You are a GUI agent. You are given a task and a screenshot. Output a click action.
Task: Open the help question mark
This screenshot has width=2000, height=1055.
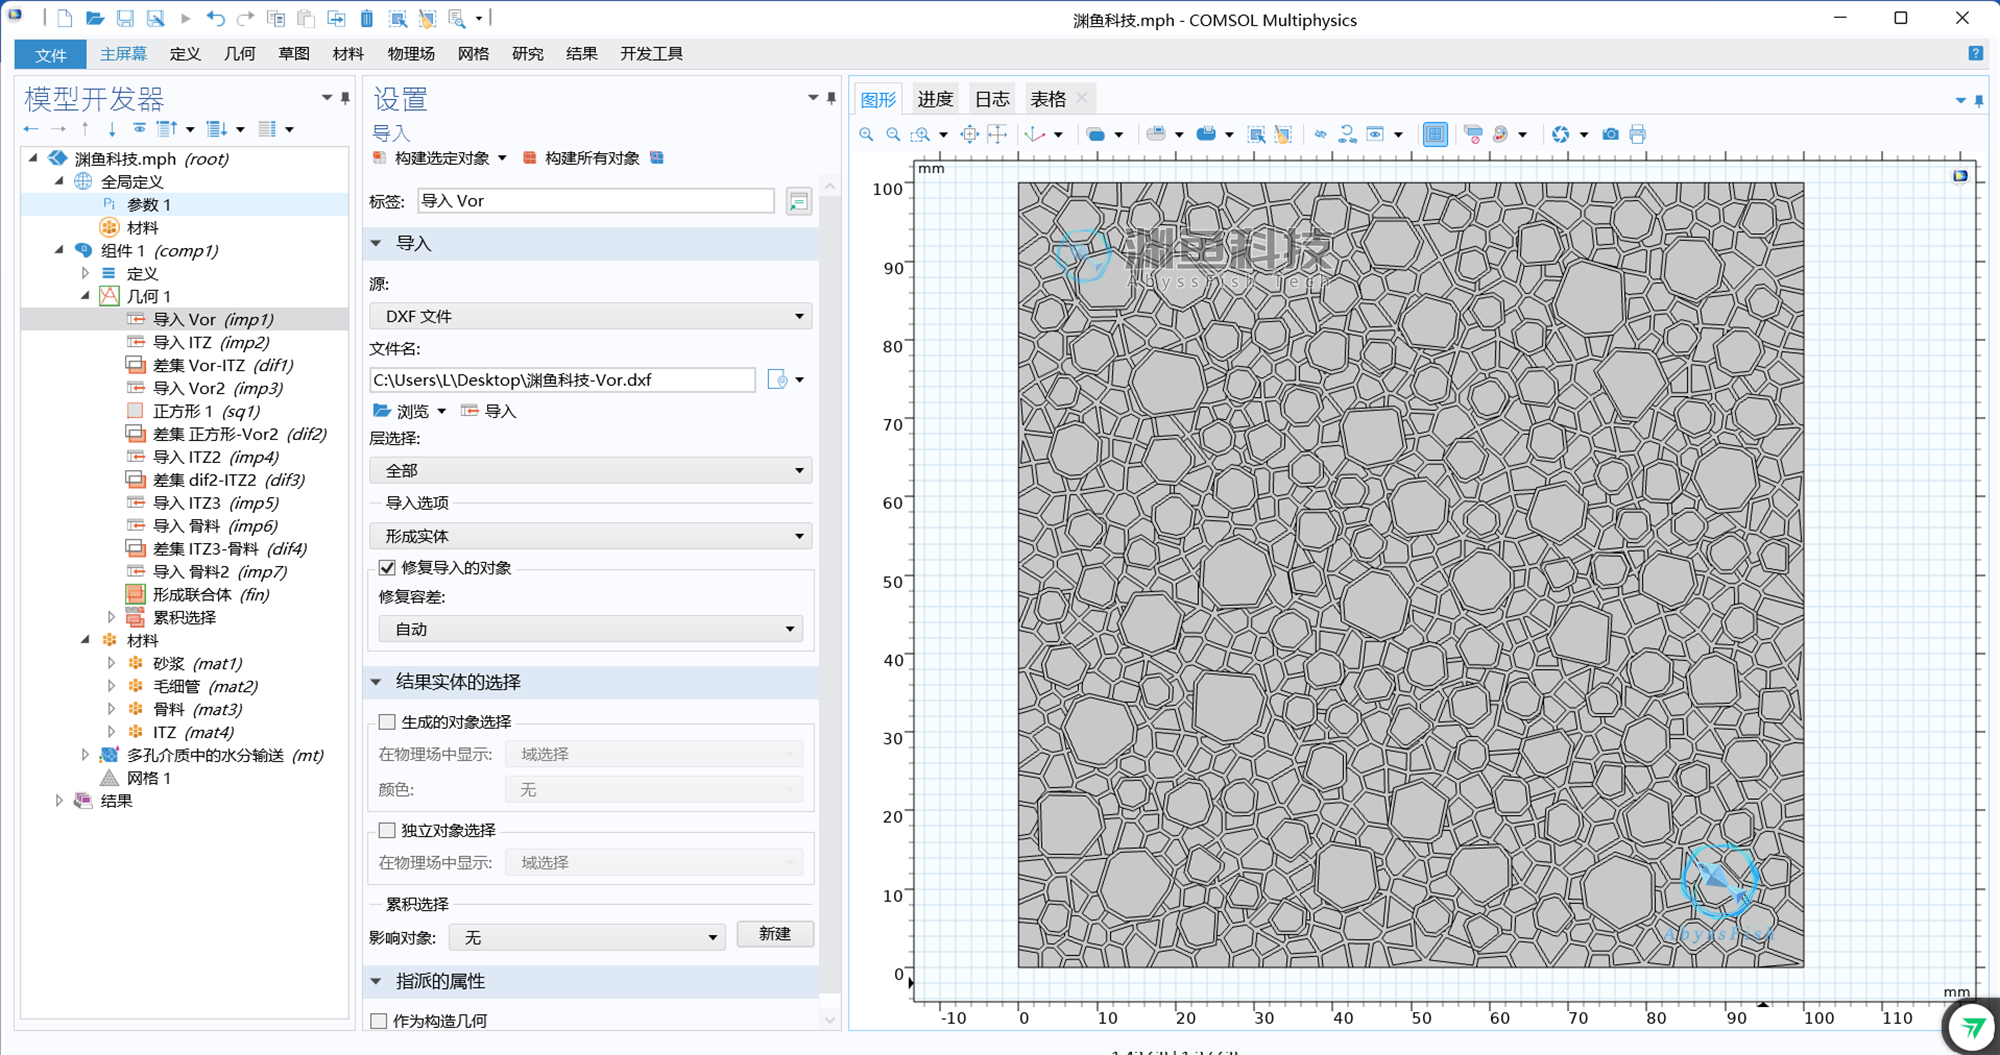[x=1975, y=53]
